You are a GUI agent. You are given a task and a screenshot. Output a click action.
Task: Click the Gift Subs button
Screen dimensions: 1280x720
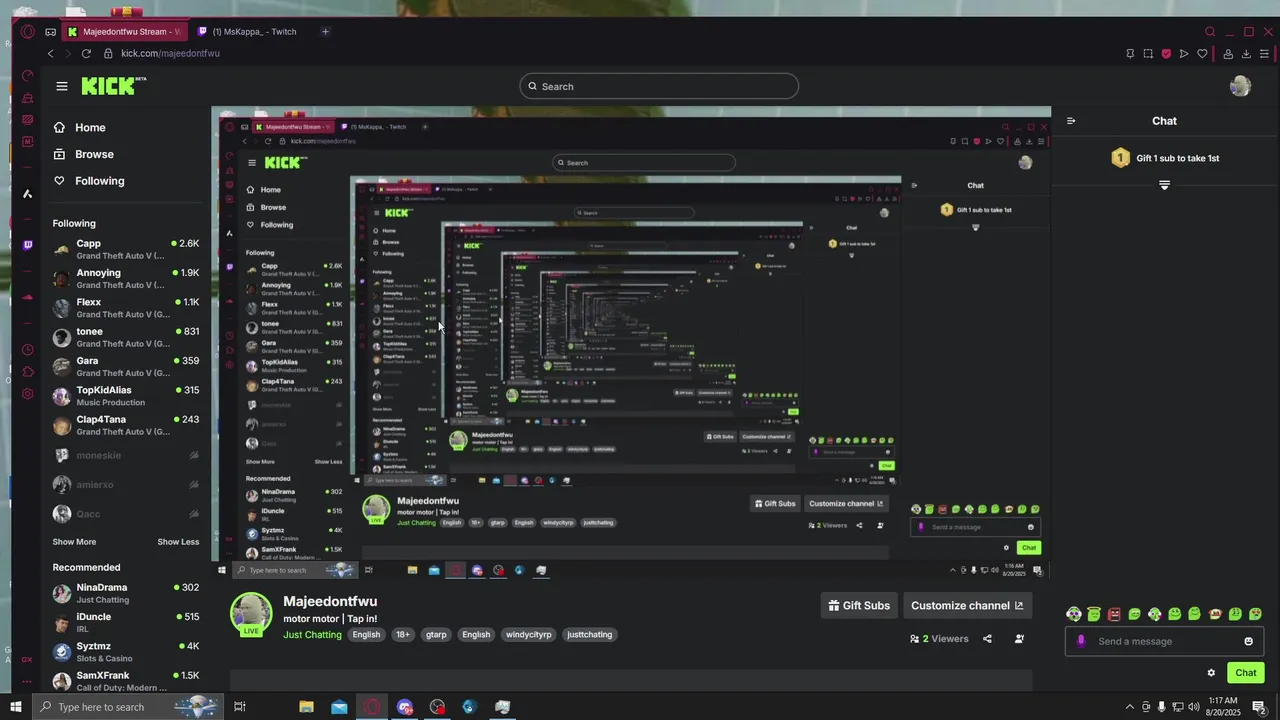pos(859,605)
